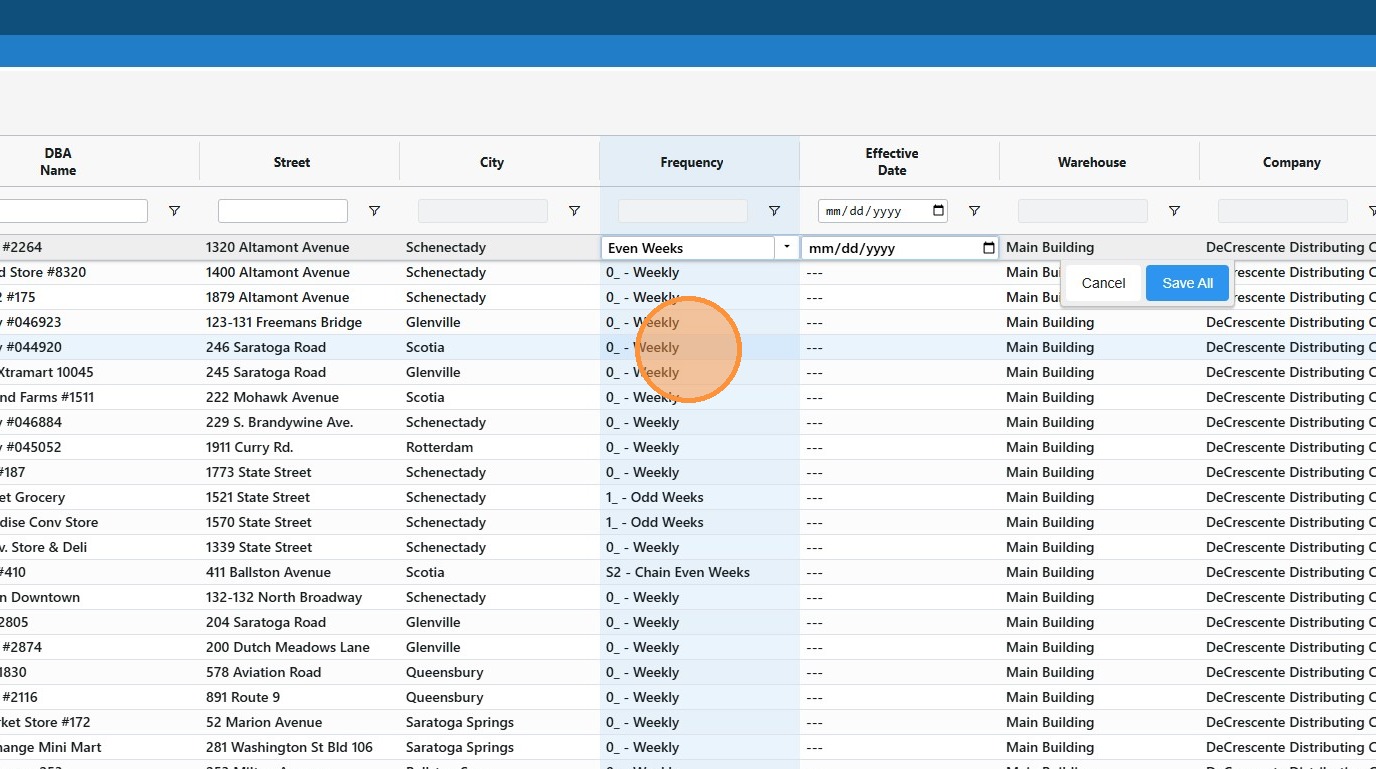This screenshot has height=769, width=1376.
Task: Open calendar picker in Effective Date filter
Action: coord(938,211)
